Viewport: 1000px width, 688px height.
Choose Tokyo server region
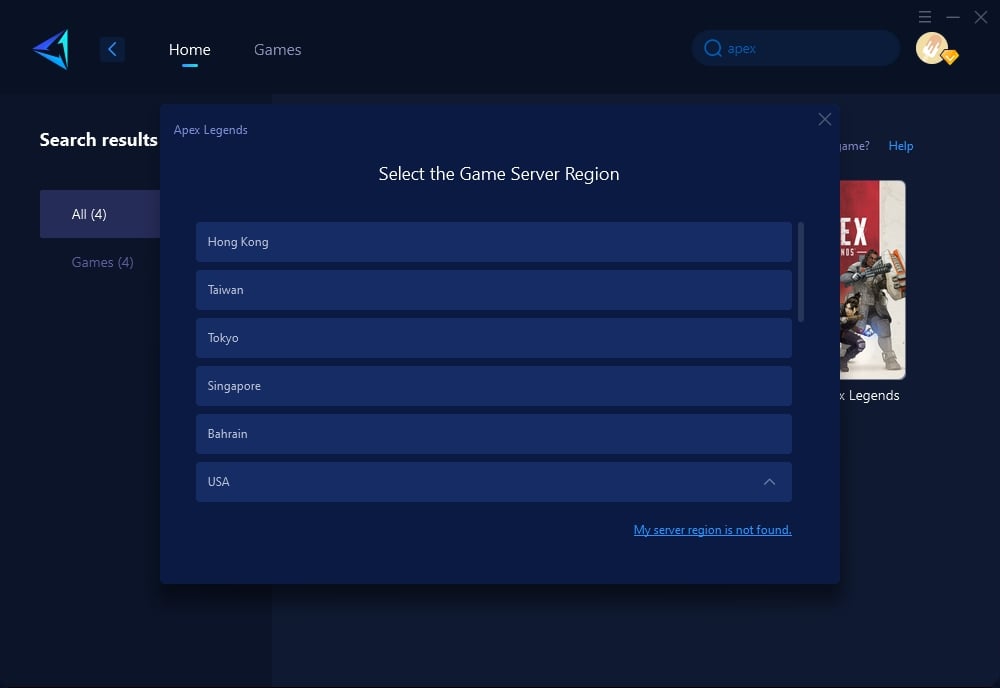494,338
